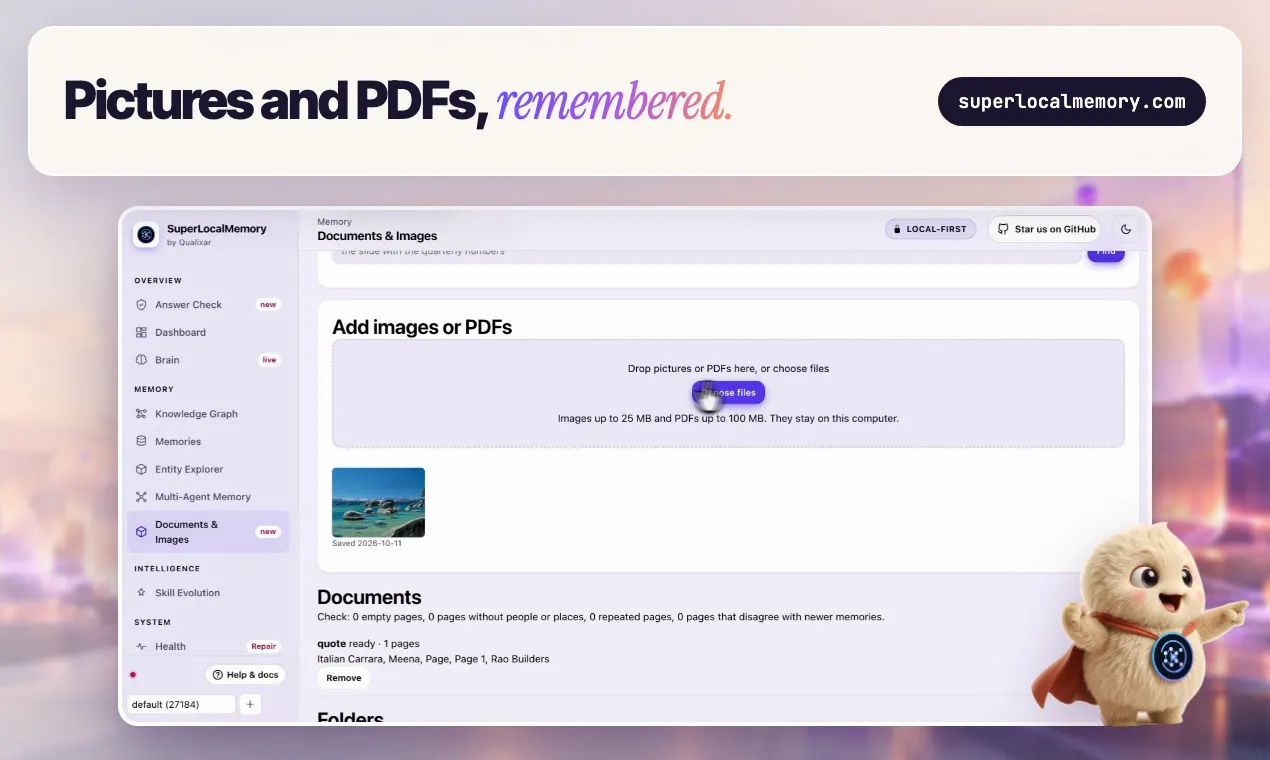Click the 'Add images or PDFs' heading
Viewport: 1270px width, 760px height.
[422, 327]
